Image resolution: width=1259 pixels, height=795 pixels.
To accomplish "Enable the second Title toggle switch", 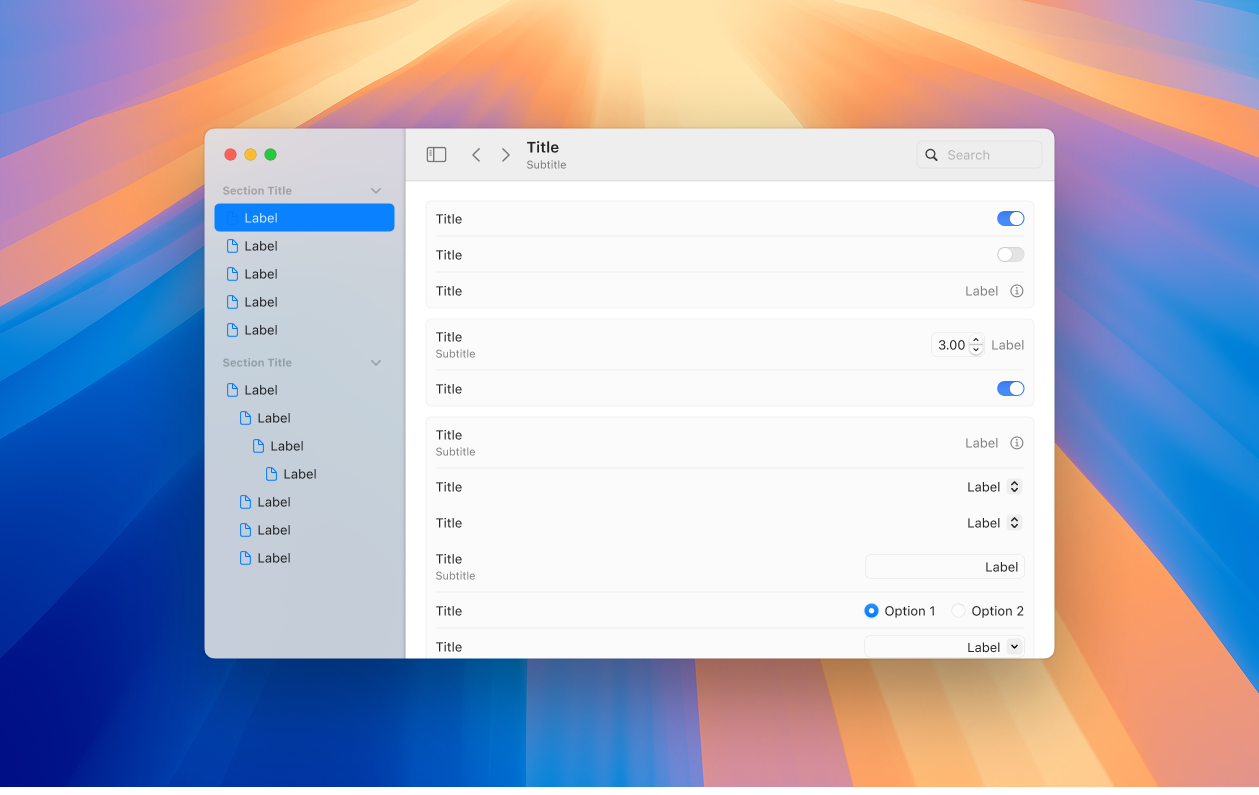I will [x=1010, y=254].
